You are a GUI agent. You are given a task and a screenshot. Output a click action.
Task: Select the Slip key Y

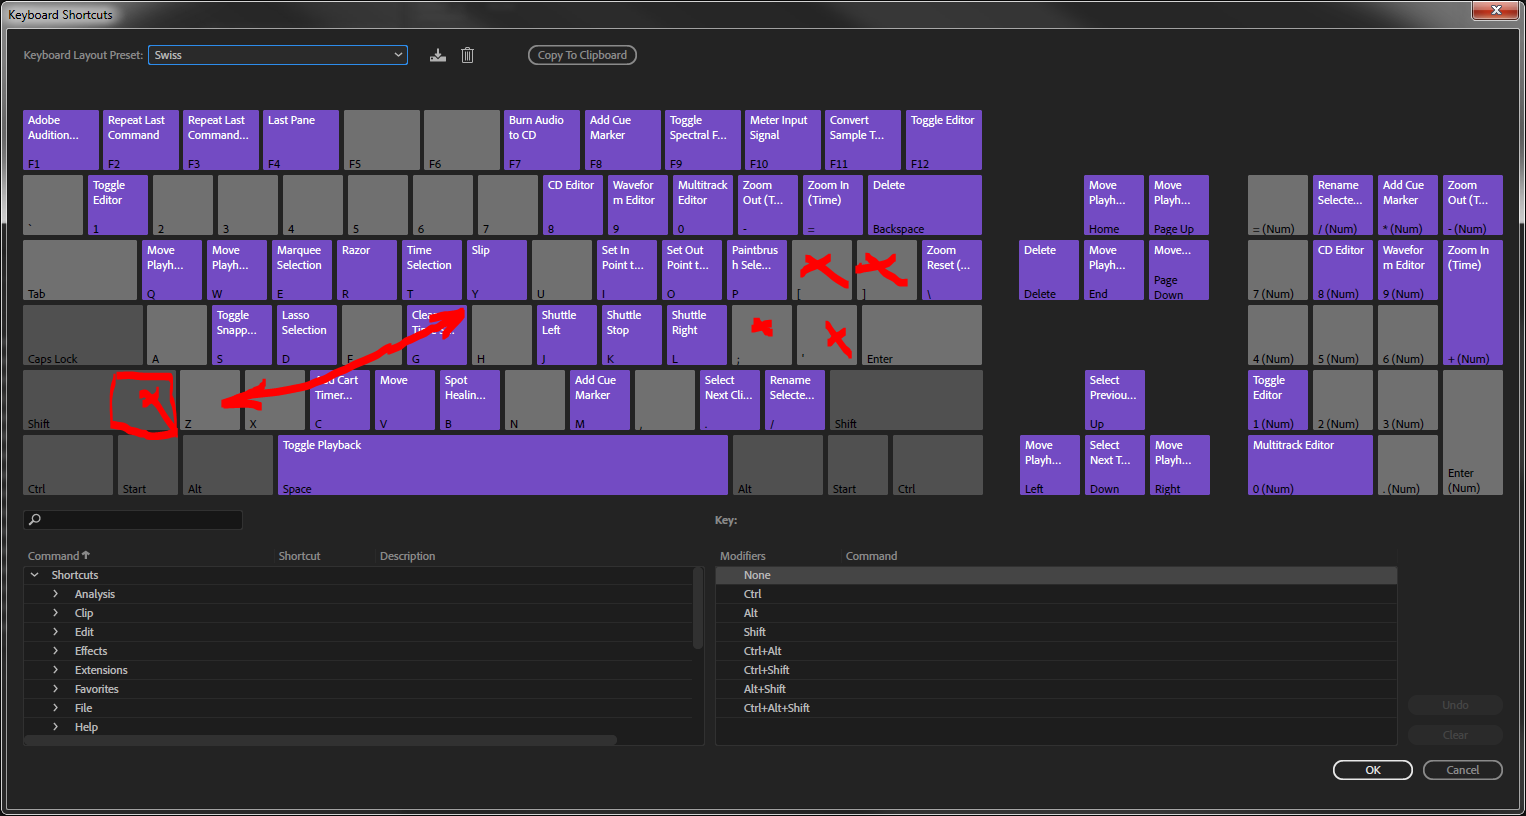click(x=496, y=269)
